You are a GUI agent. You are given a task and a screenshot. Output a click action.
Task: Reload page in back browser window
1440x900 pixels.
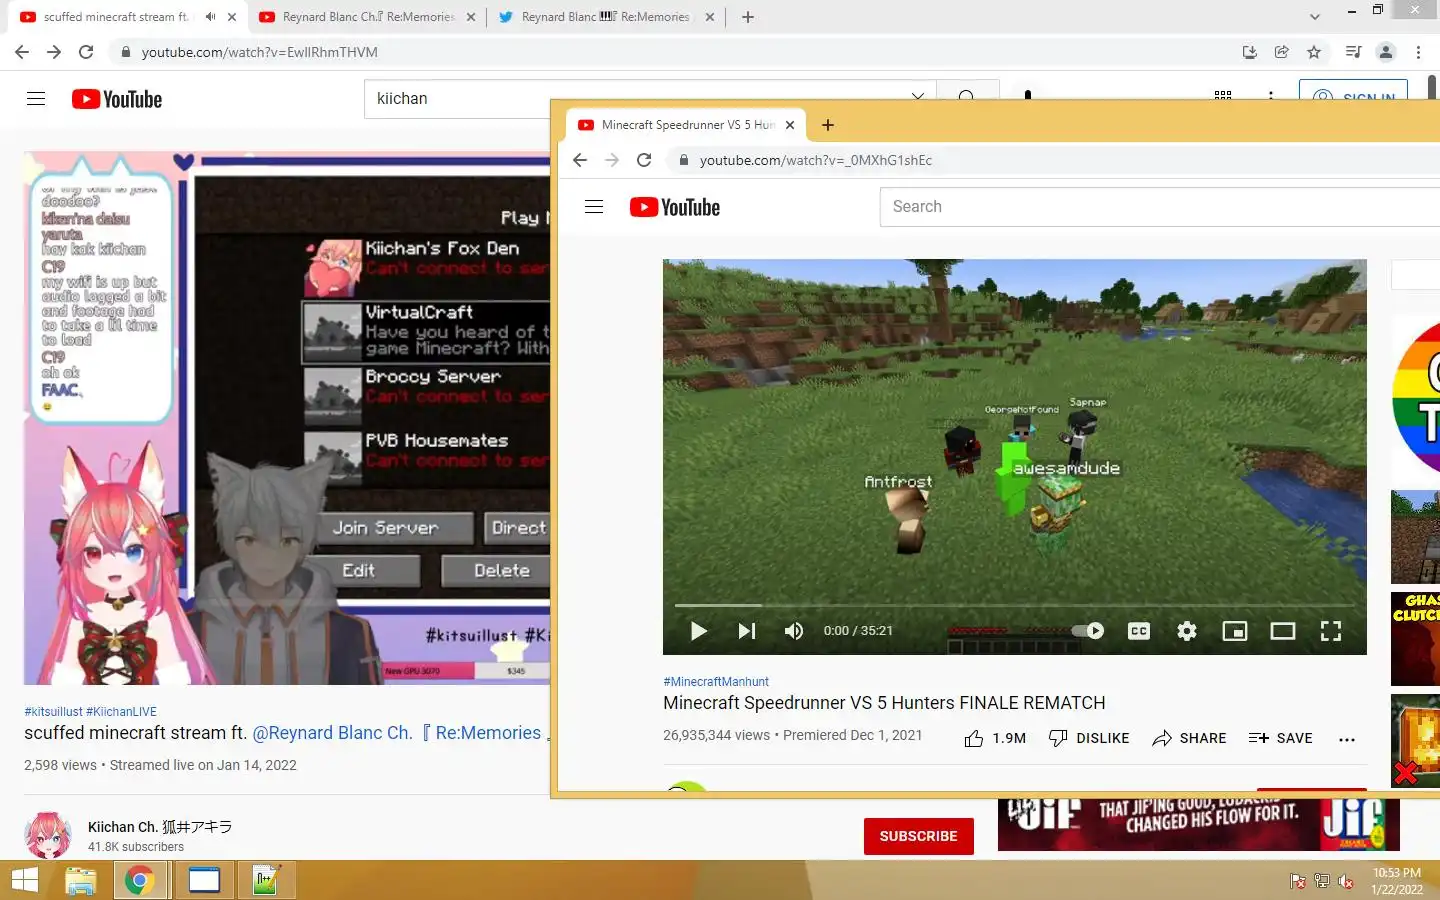pyautogui.click(x=86, y=52)
